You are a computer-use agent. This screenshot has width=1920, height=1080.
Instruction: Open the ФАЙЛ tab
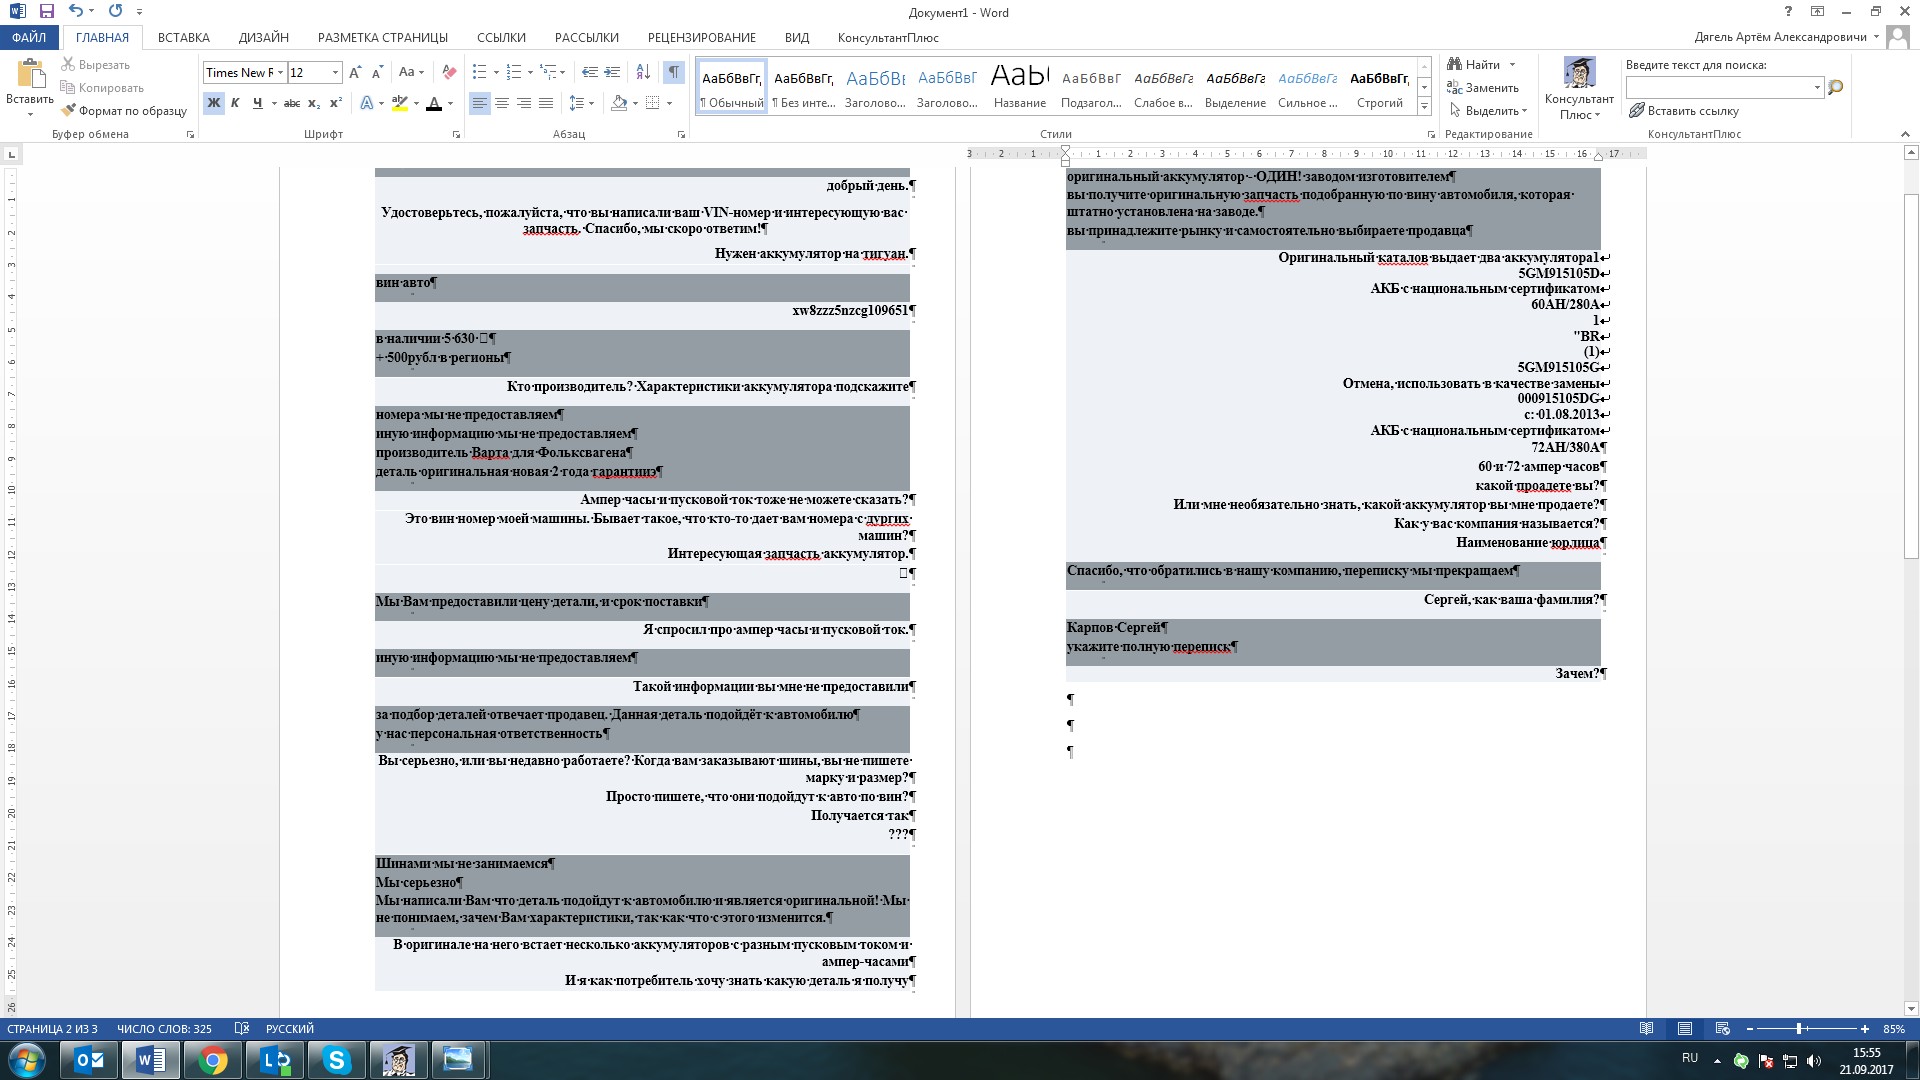[29, 37]
